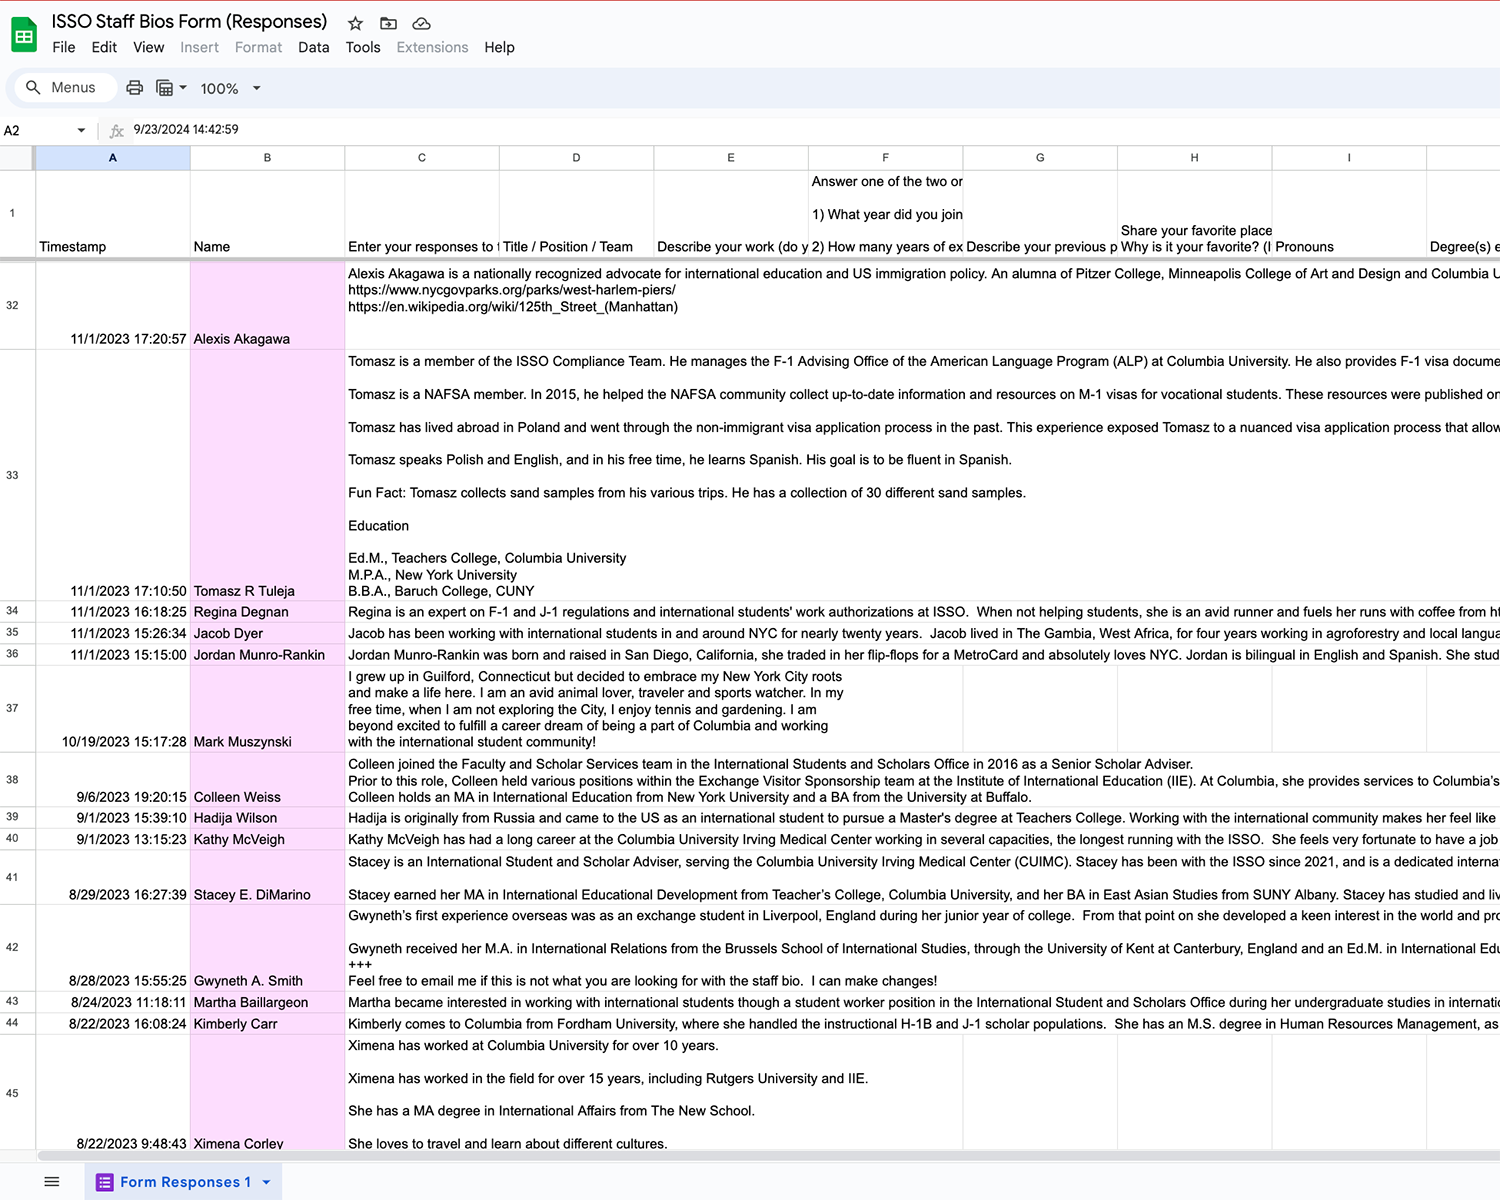
Task: Select column H header
Action: pos(1194,158)
